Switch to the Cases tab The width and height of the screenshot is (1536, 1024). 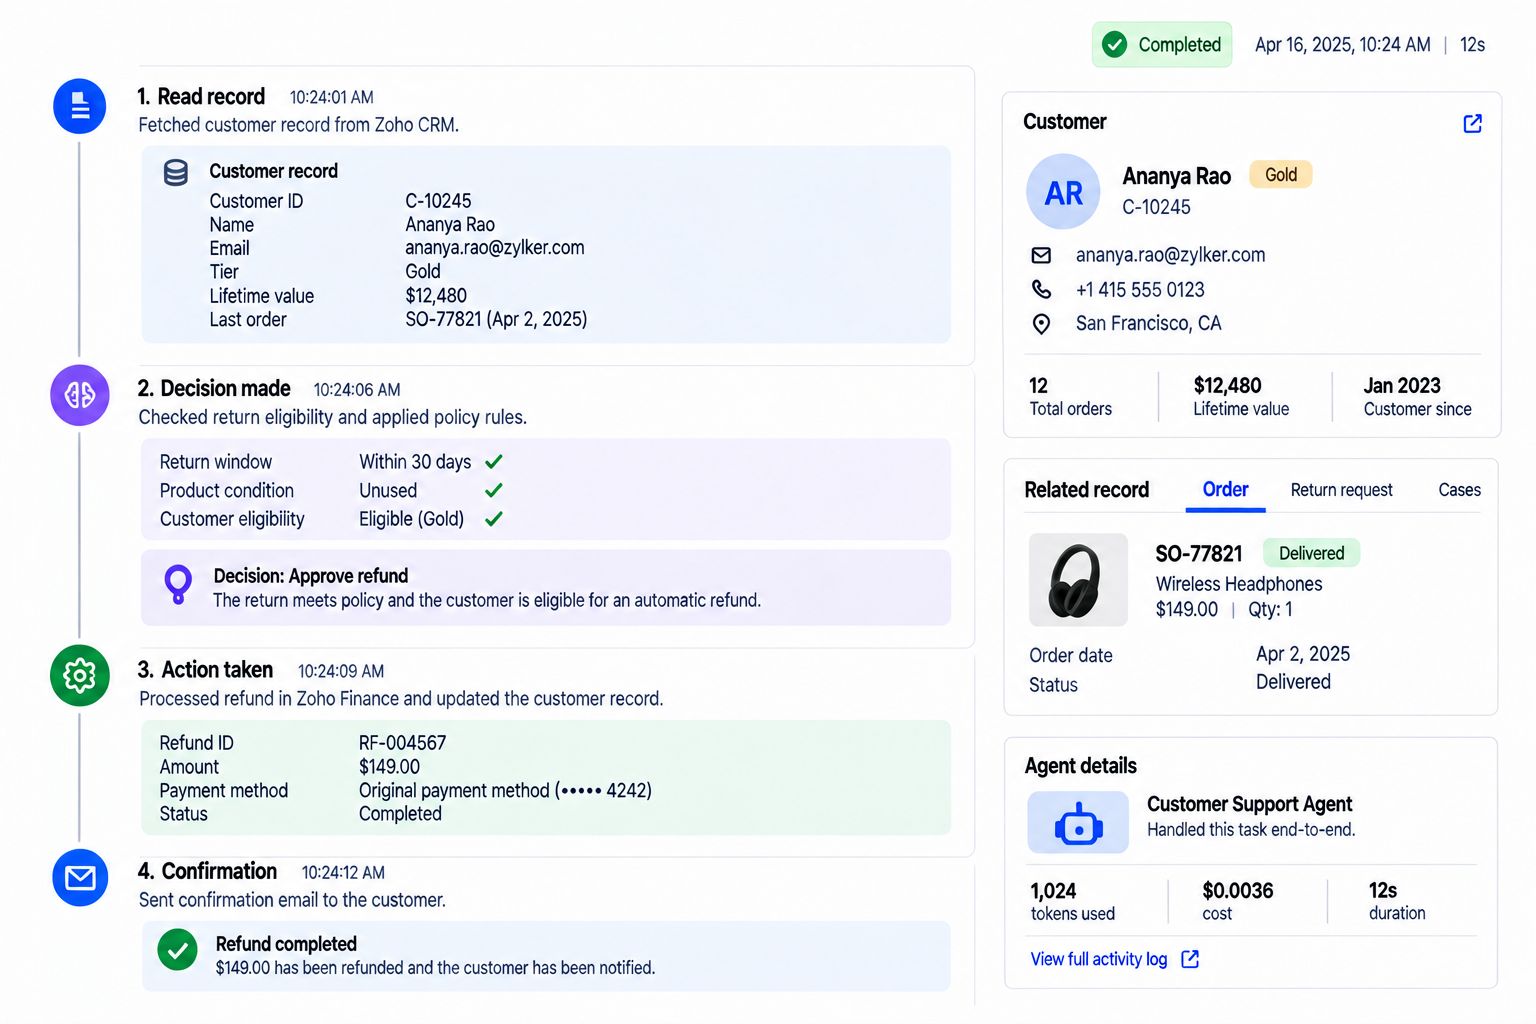click(1459, 490)
